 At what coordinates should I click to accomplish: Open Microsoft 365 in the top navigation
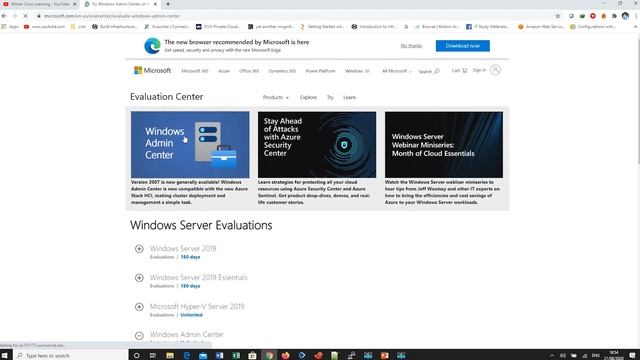point(195,71)
